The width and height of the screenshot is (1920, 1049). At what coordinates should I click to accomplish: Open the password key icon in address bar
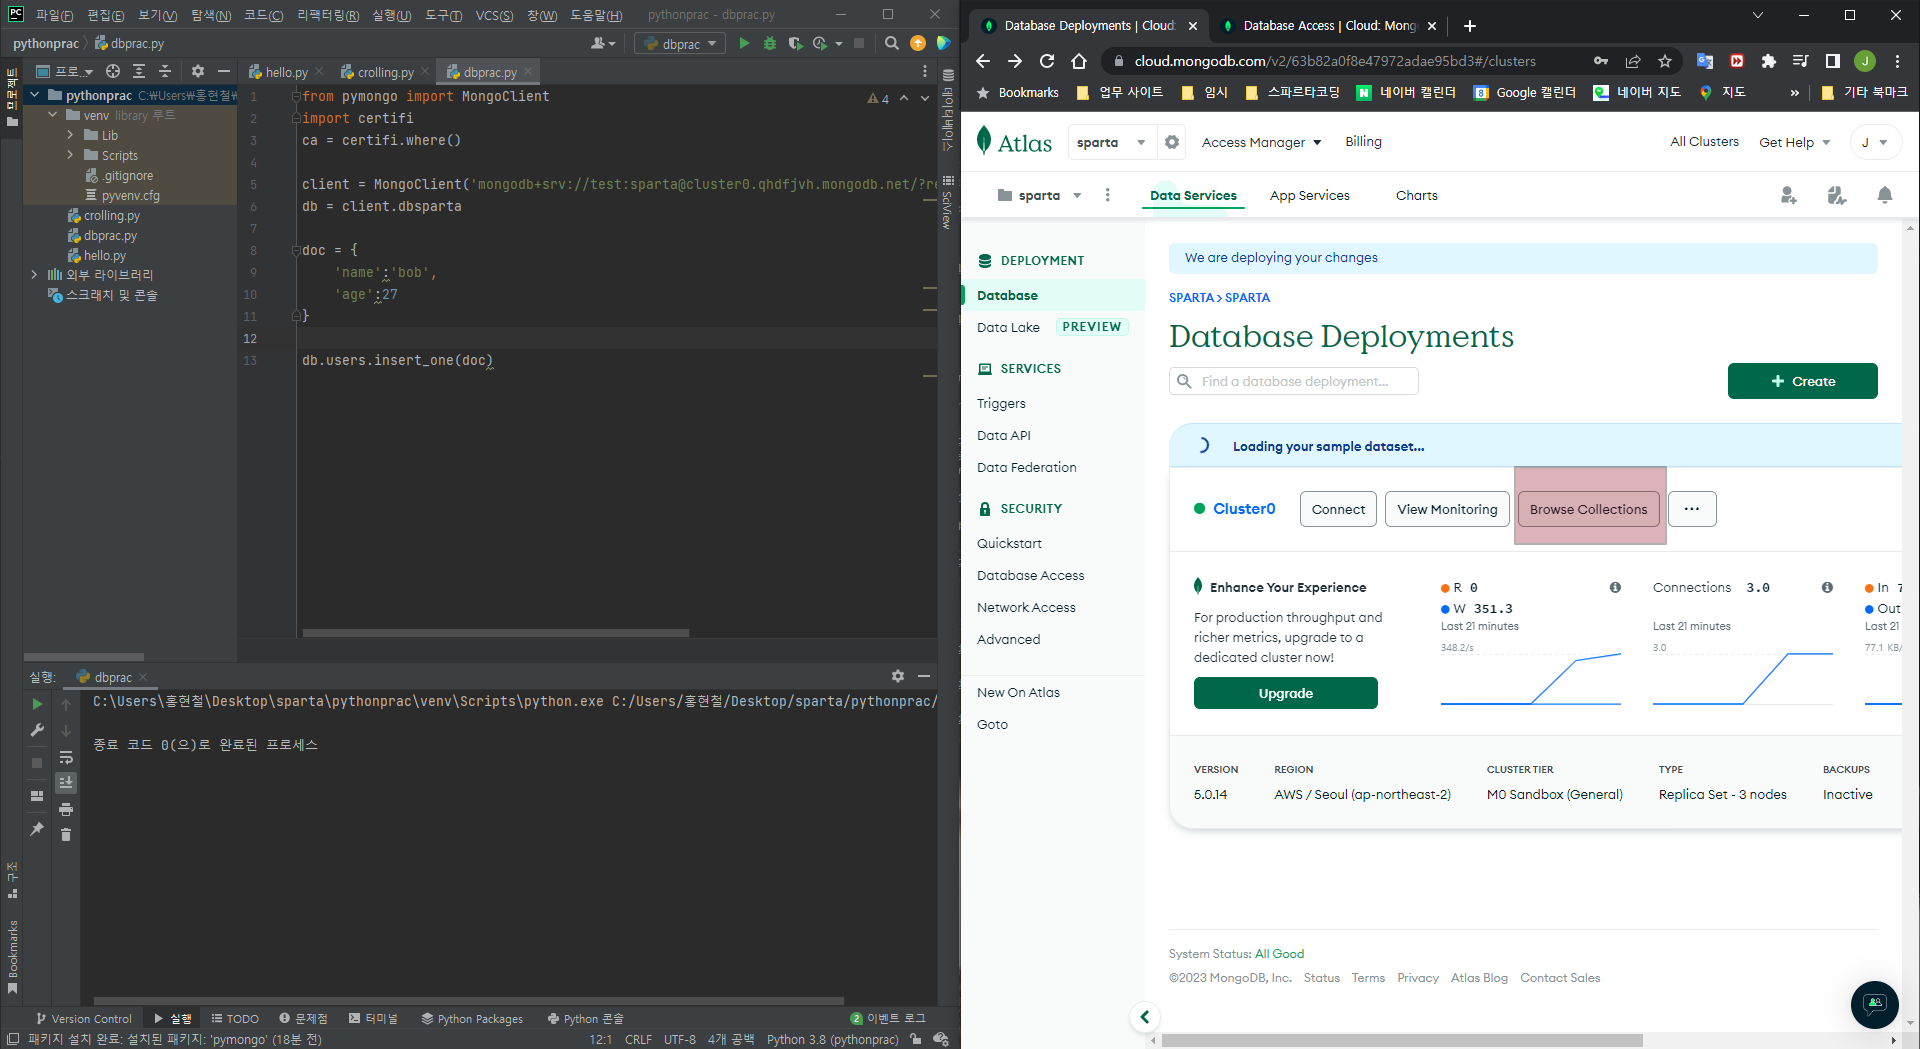1601,61
